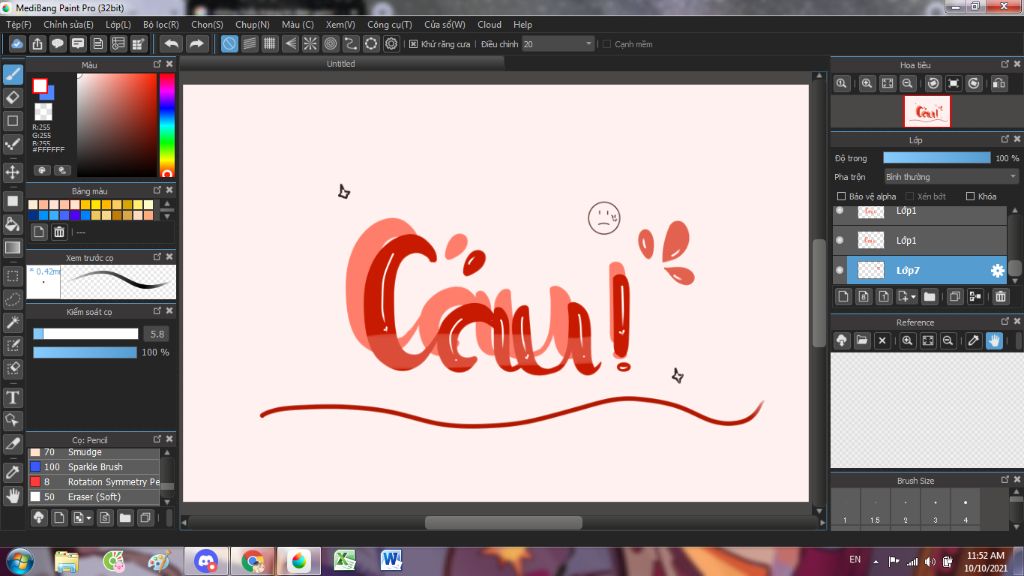Toggle the Khử răng cưa checkbox
Image resolution: width=1024 pixels, height=576 pixels.
413,44
